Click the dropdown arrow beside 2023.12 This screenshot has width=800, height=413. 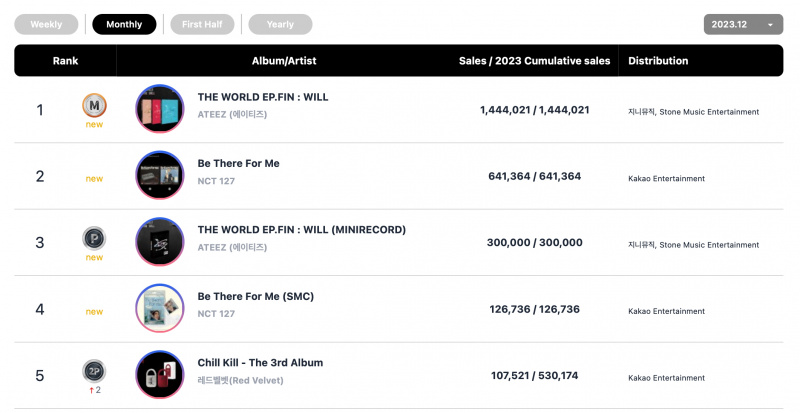click(770, 25)
